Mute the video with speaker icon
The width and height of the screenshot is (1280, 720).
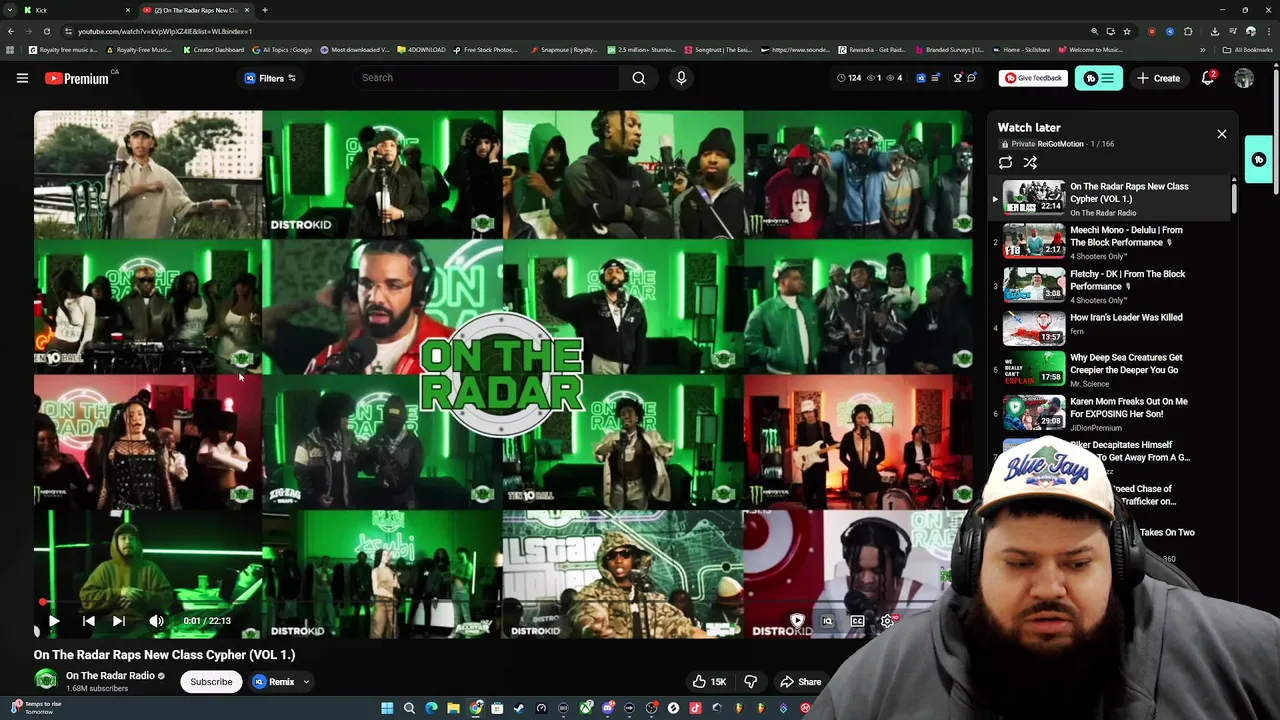tap(156, 621)
